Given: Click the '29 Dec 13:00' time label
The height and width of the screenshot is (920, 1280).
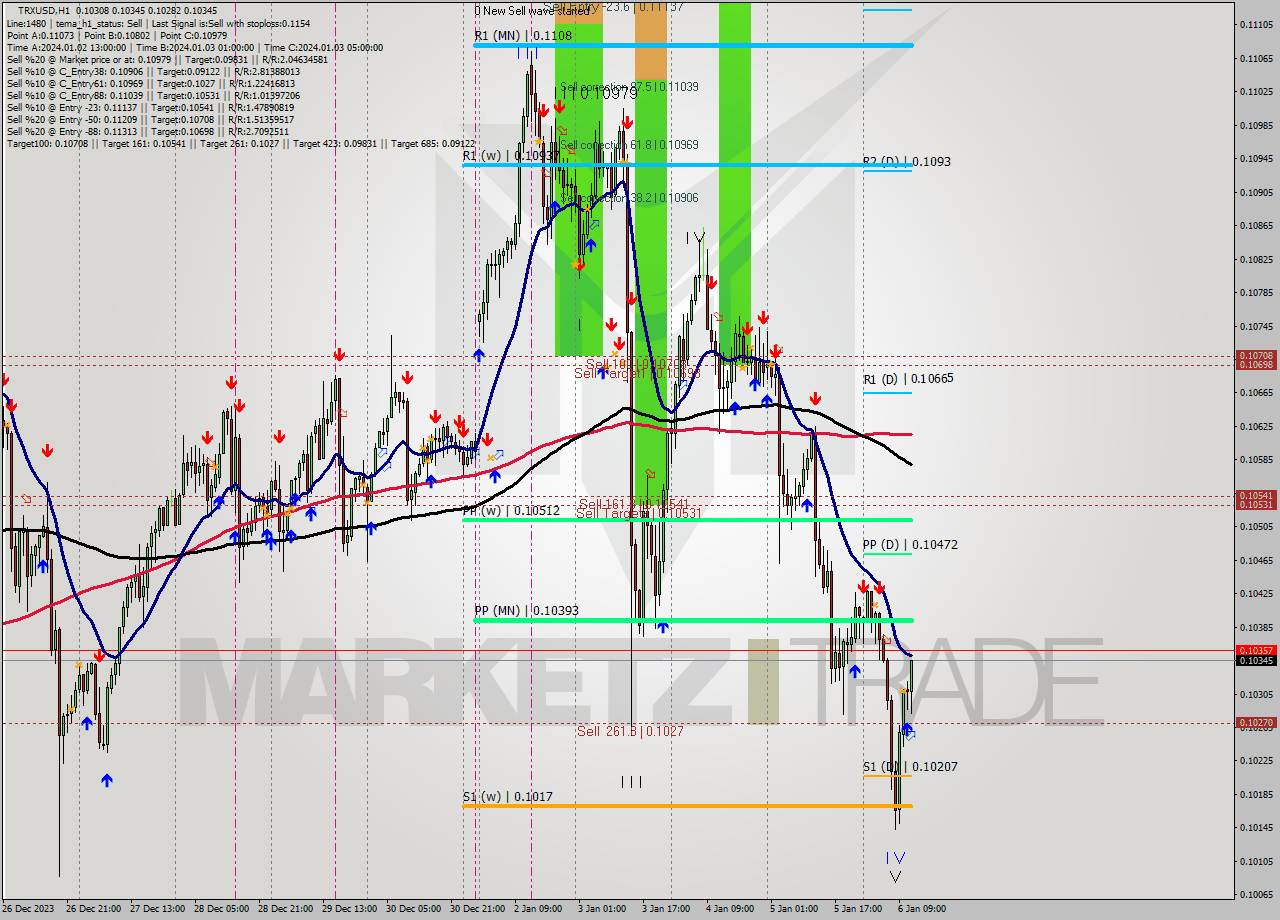Looking at the screenshot, I should pyautogui.click(x=349, y=909).
